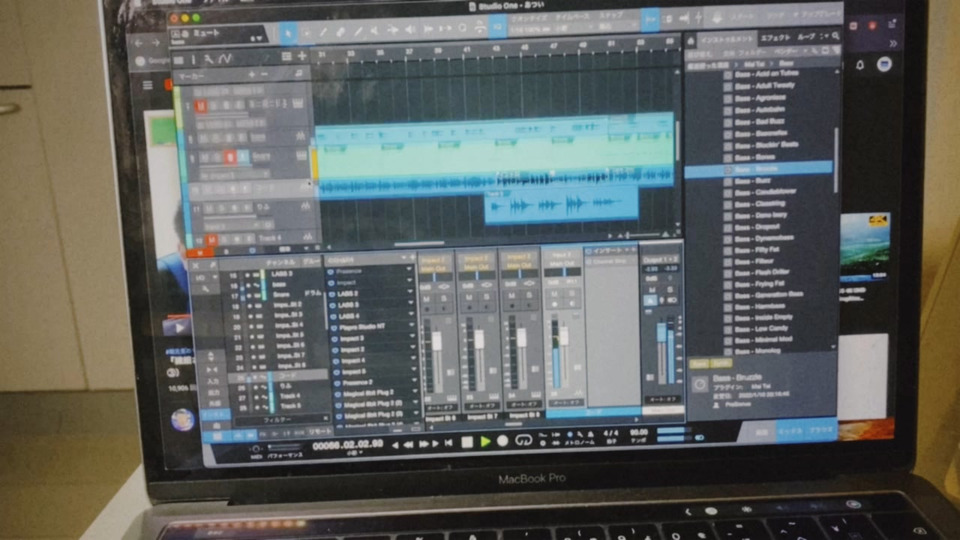This screenshot has width=960, height=540.
Task: Open the Browse tab at bottom right
Action: [x=820, y=429]
